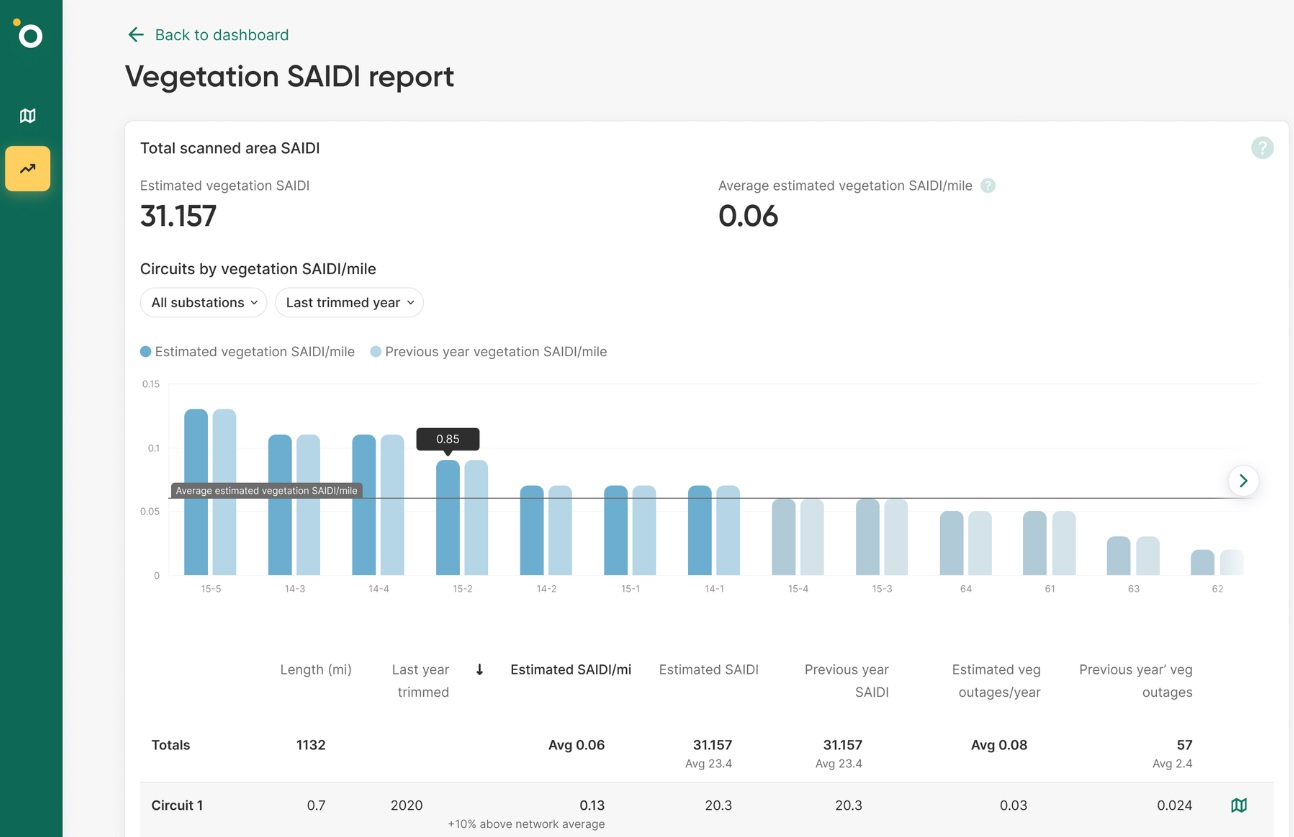Select the trend analytics sidebar icon
This screenshot has width=1294, height=837.
[x=28, y=169]
